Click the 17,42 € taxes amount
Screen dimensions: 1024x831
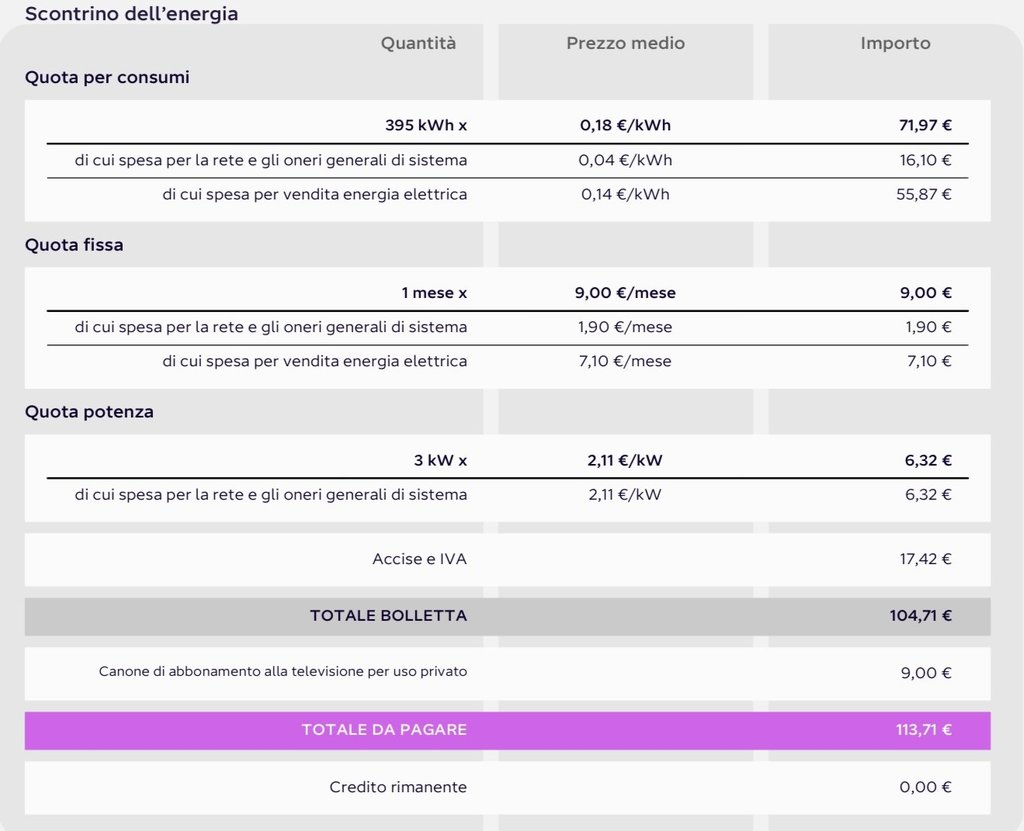coord(925,559)
